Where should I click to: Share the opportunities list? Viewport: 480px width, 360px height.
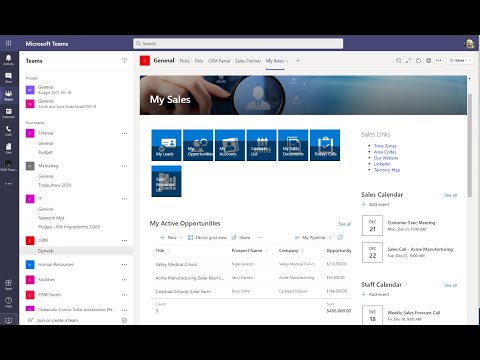[x=241, y=237]
